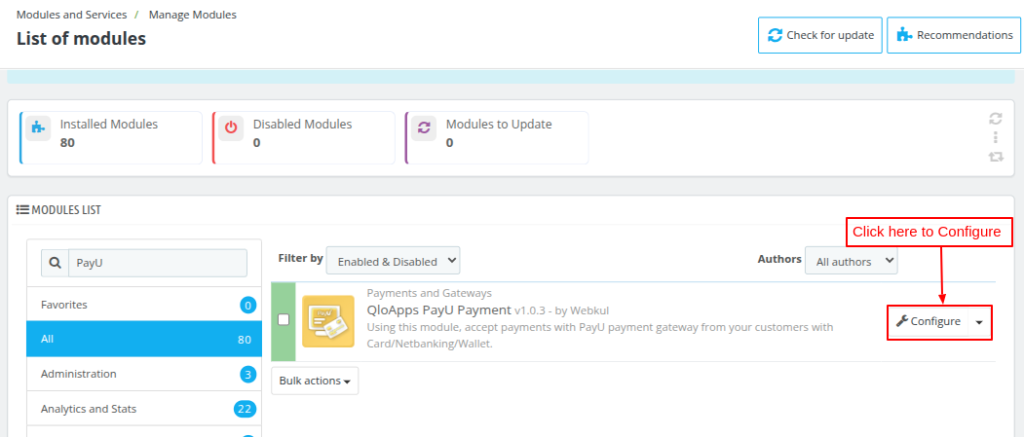Click the List of modules heading
The width and height of the screenshot is (1024, 437).
(x=81, y=39)
